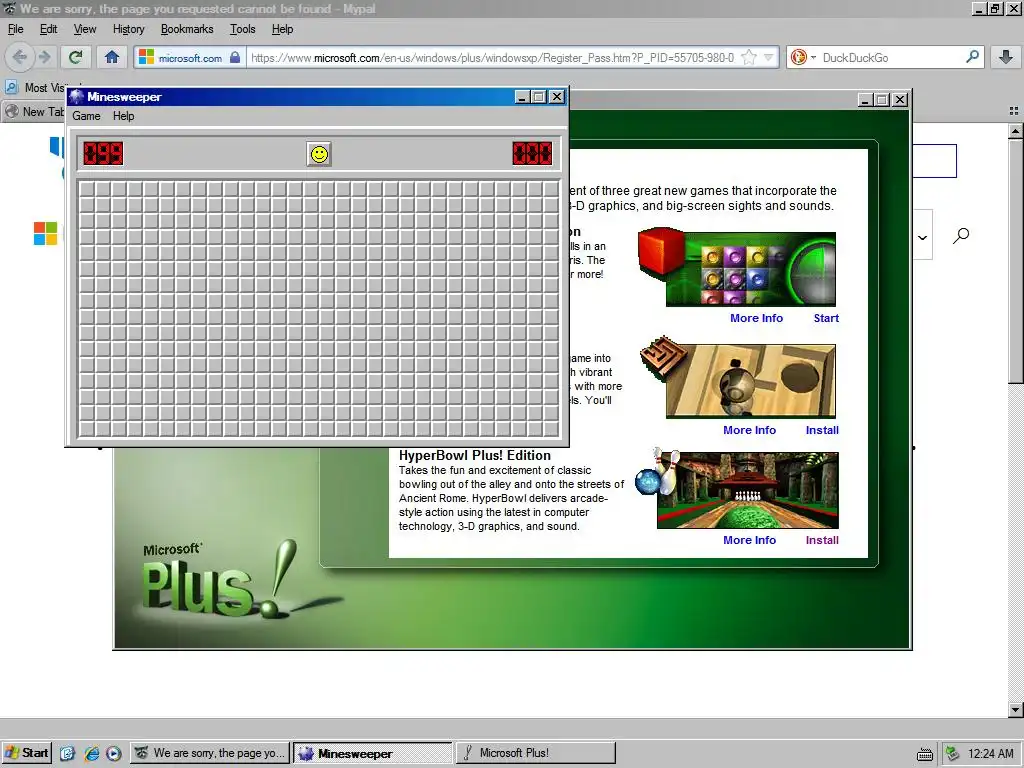Click the magnifier search button in search bar

tap(972, 57)
